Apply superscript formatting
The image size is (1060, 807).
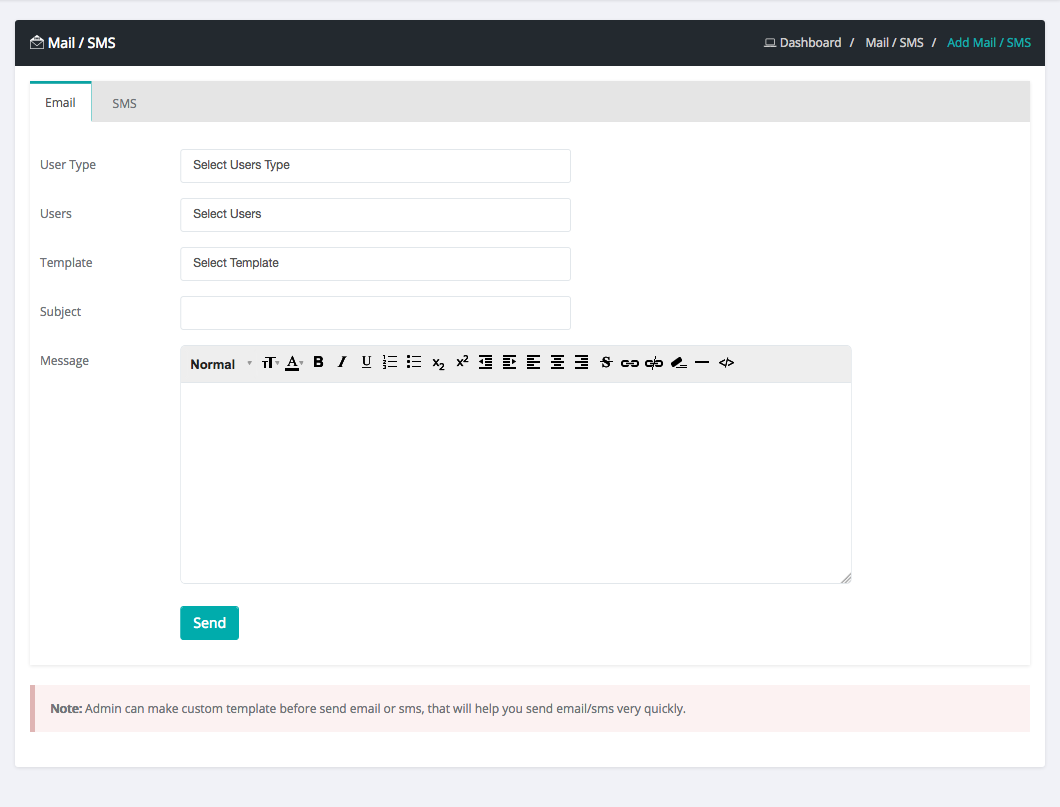click(x=462, y=362)
